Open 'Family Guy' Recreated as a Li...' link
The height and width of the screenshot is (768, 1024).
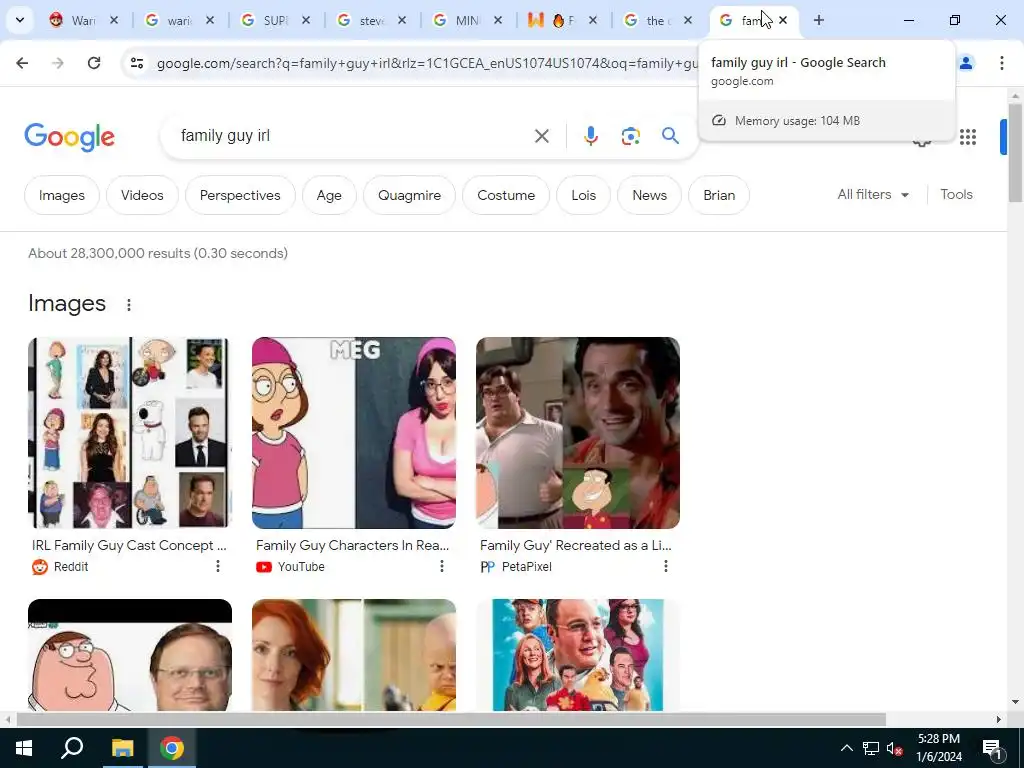tap(576, 545)
